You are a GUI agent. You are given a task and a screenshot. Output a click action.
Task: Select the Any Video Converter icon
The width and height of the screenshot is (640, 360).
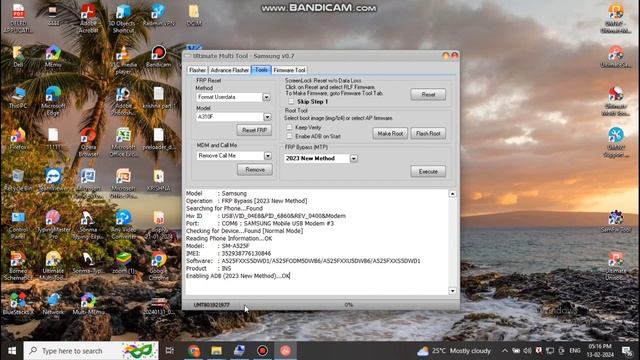point(123,224)
